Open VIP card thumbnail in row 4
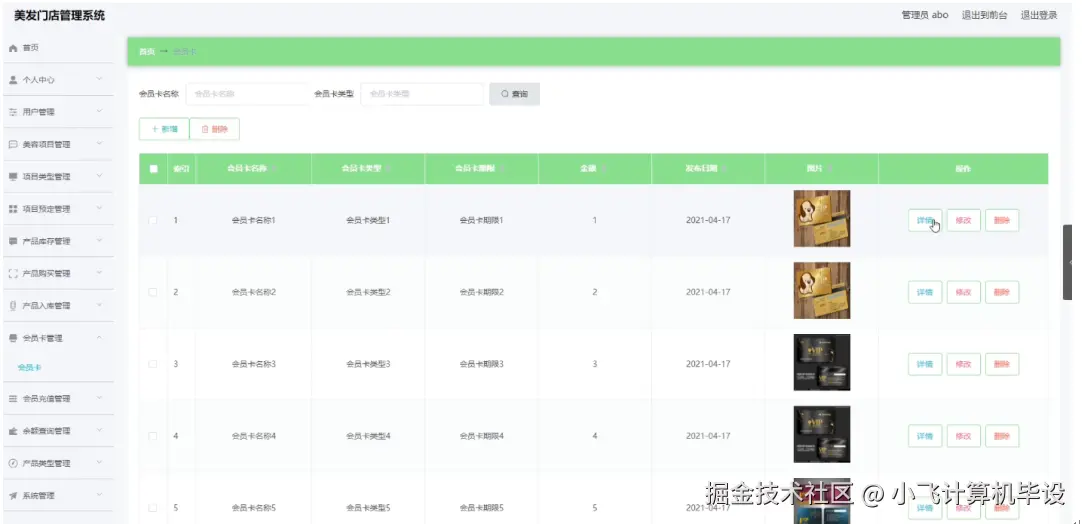This screenshot has height=524, width=1082. click(x=822, y=434)
